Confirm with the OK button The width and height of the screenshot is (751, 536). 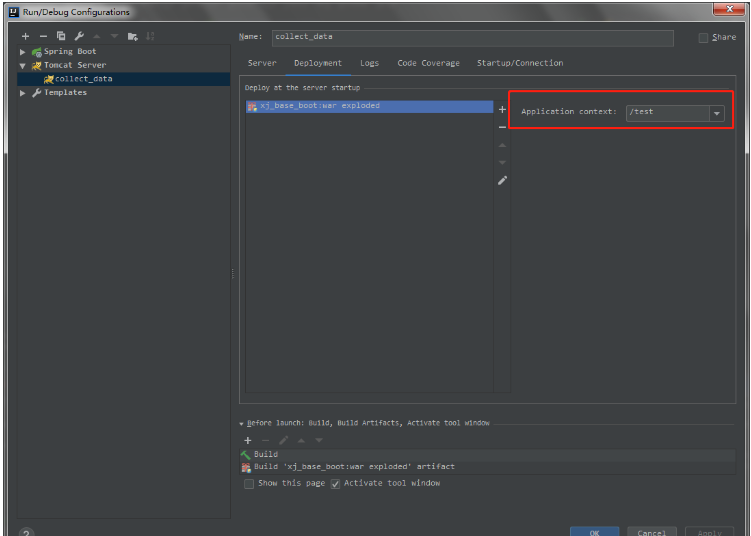tap(594, 531)
